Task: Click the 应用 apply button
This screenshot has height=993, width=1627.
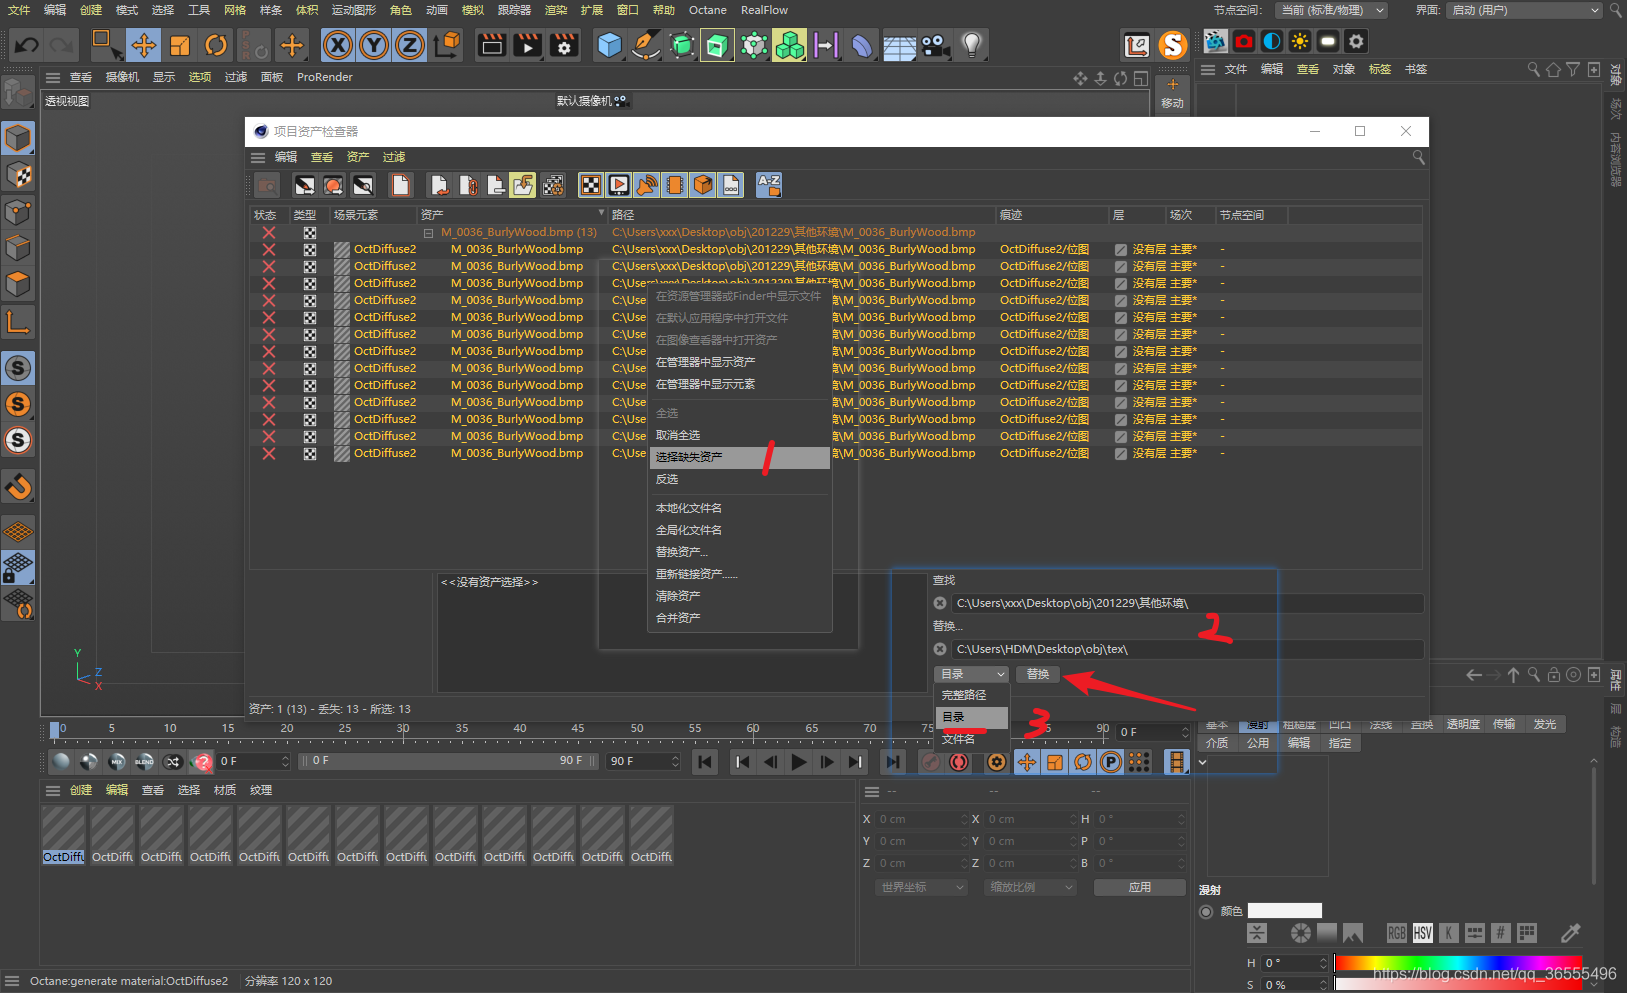Action: 1140,887
